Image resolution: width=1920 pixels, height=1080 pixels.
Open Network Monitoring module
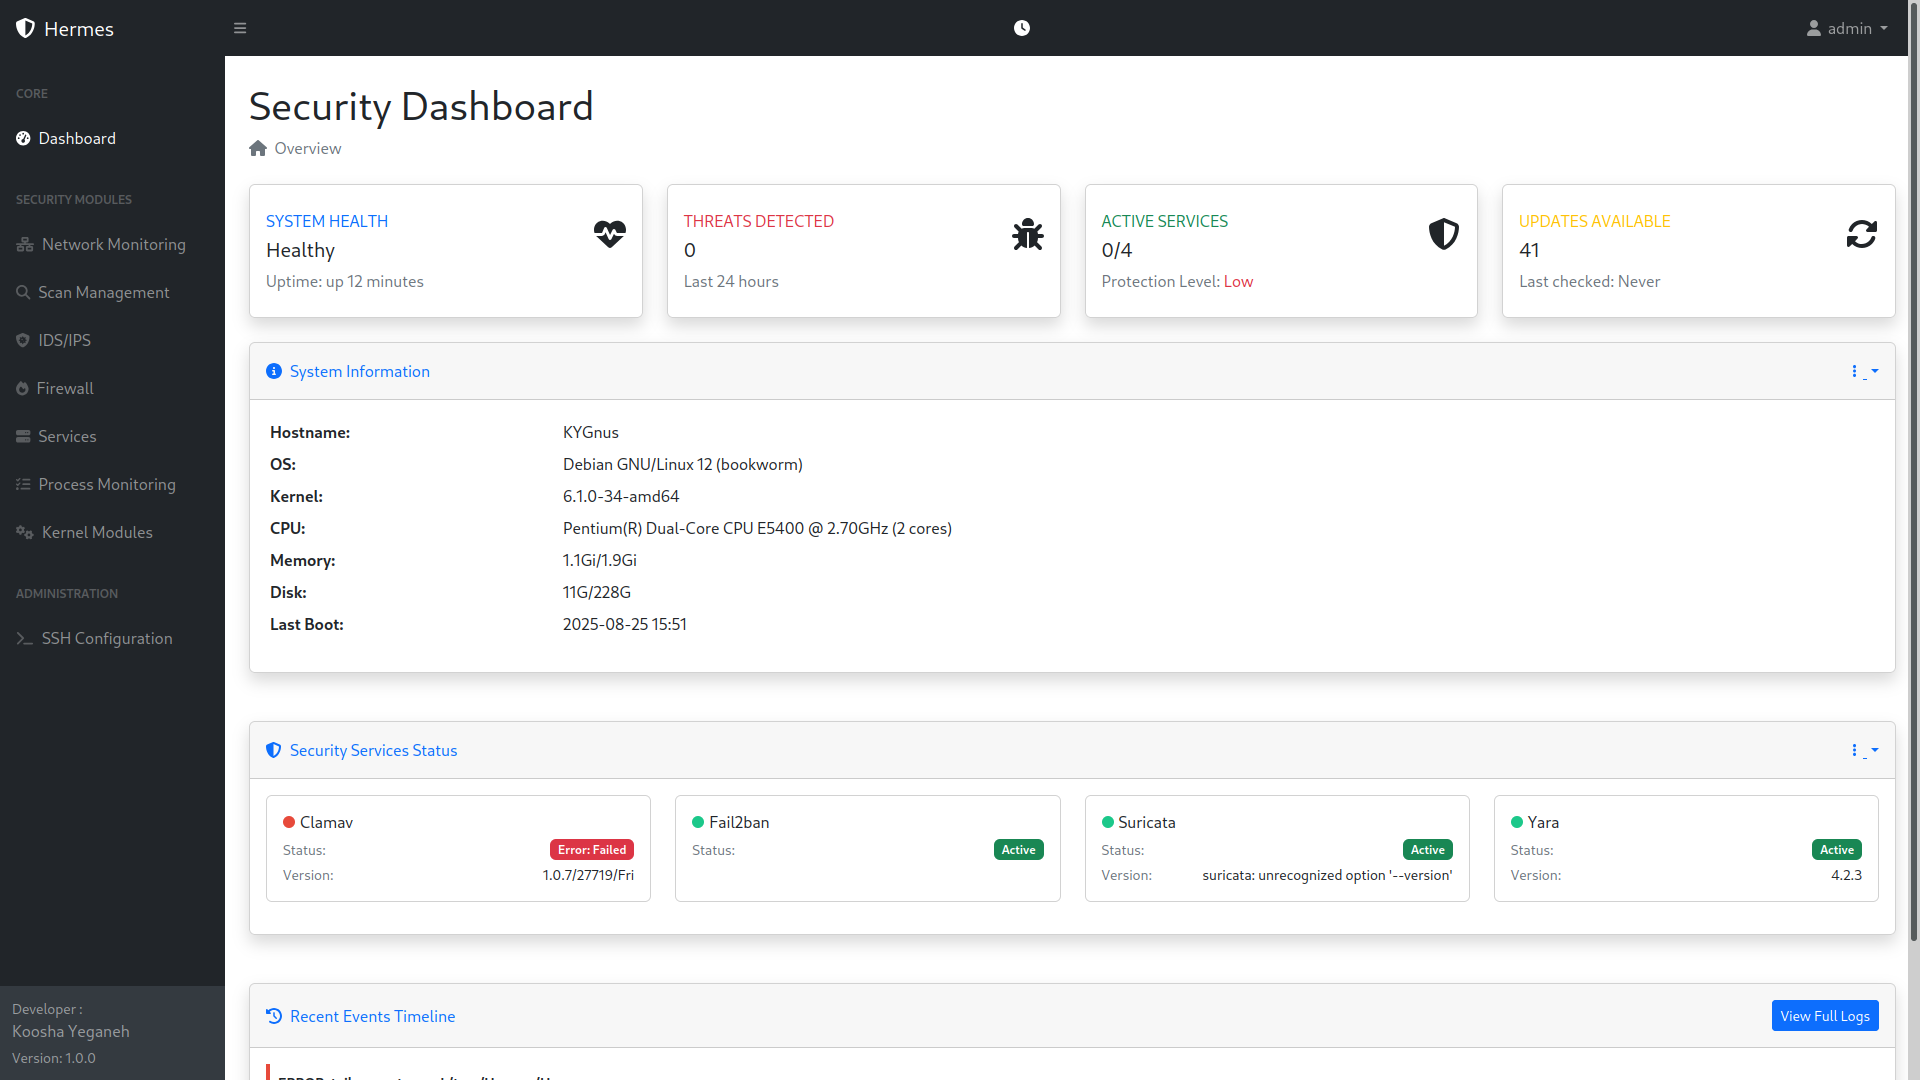[x=112, y=244]
